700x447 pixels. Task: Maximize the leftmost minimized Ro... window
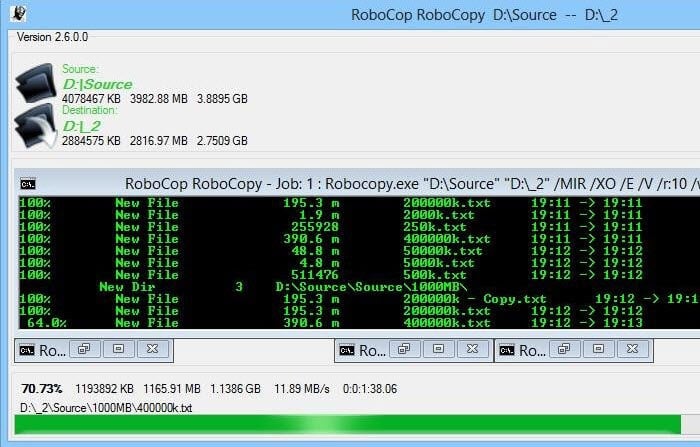118,349
